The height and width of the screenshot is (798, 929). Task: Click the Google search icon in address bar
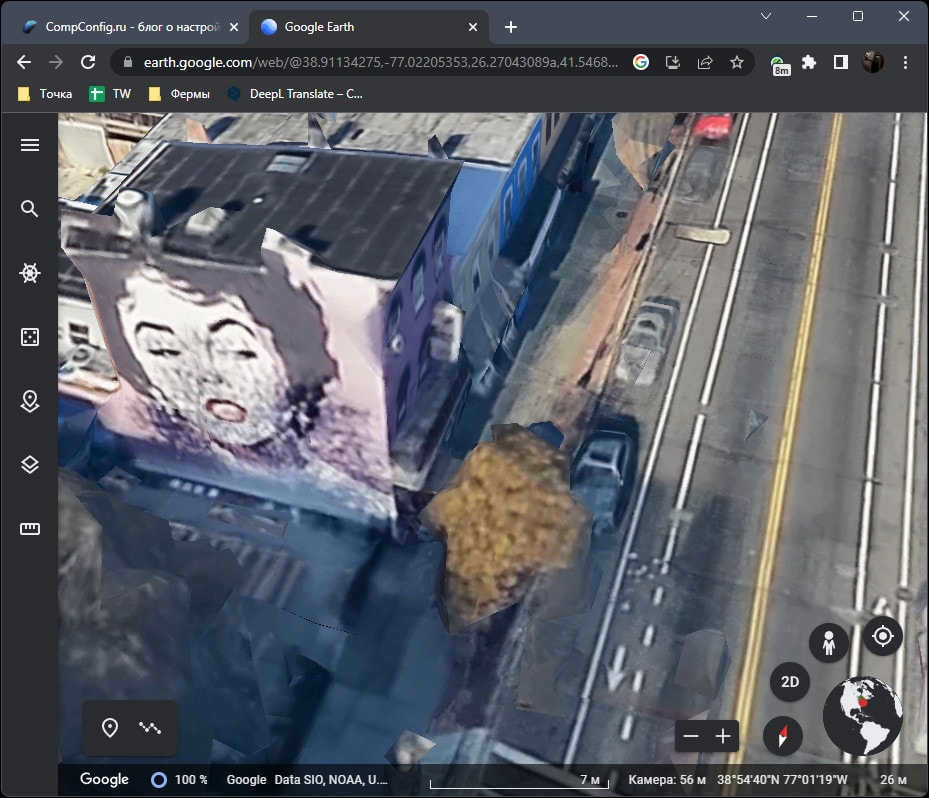pos(641,62)
